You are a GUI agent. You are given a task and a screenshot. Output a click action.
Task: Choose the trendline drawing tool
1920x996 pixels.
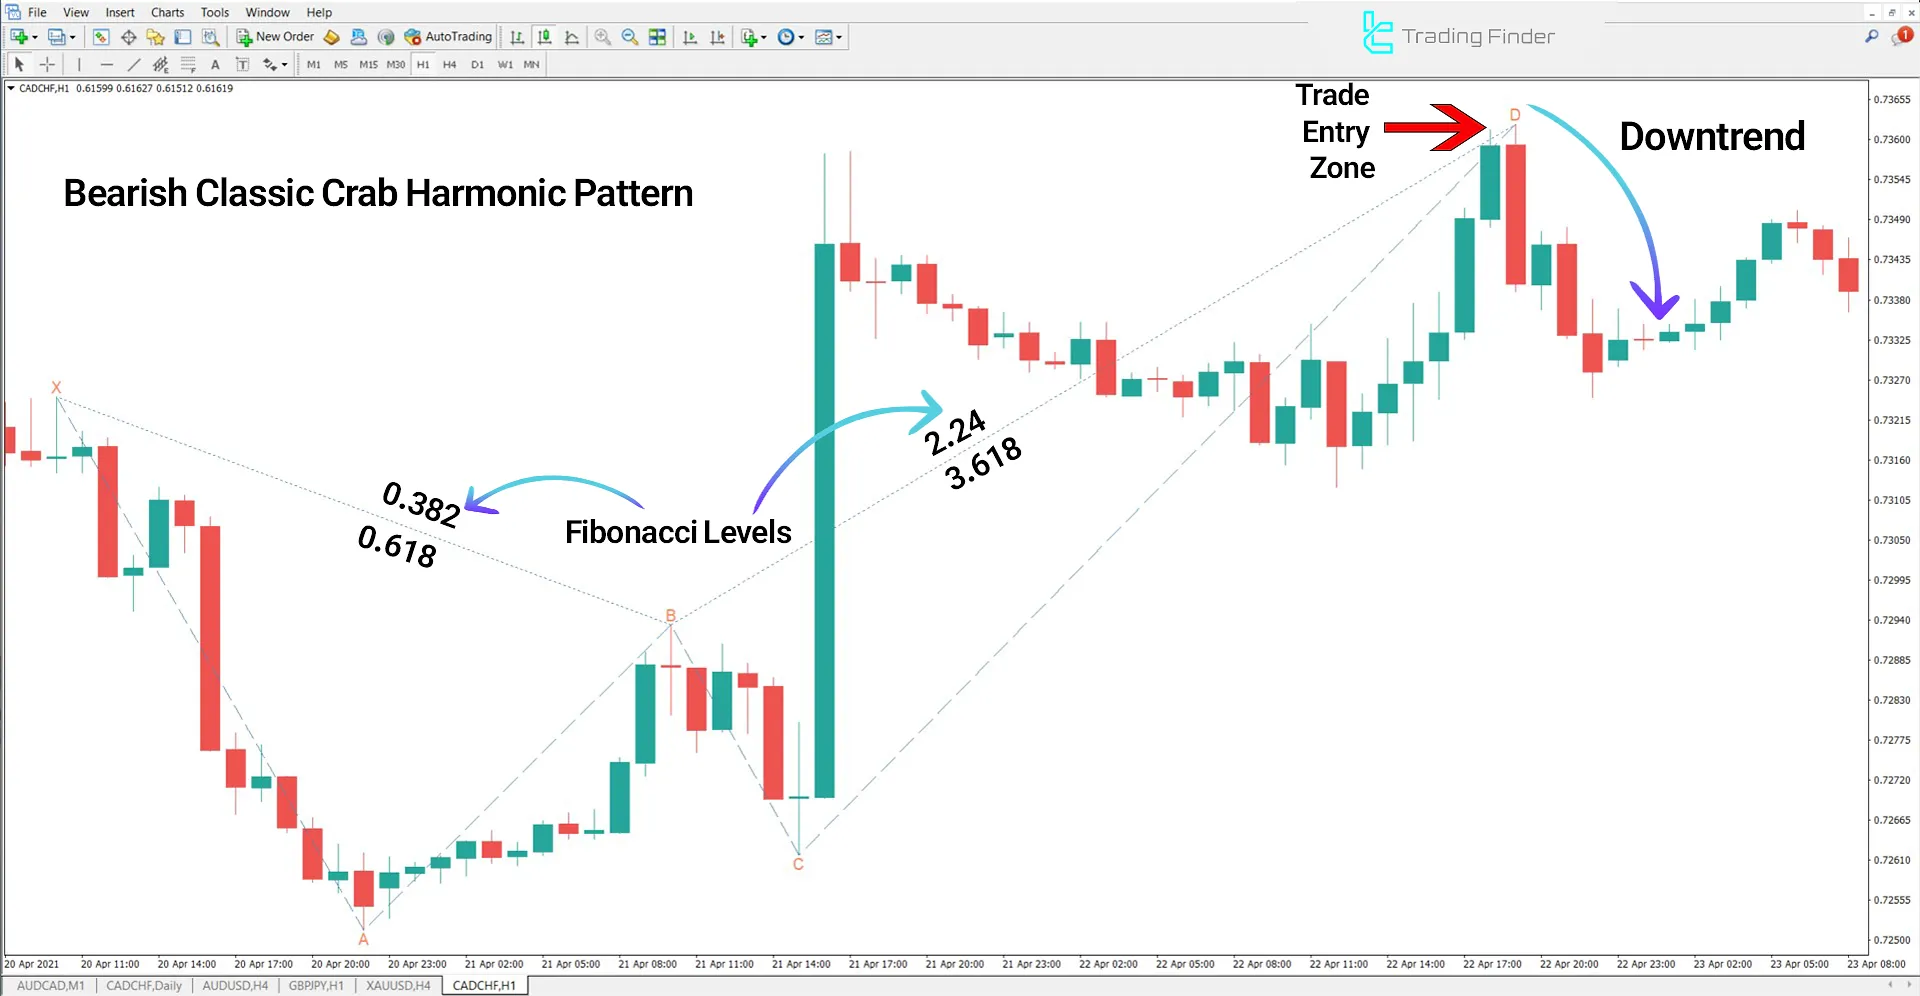(x=134, y=64)
